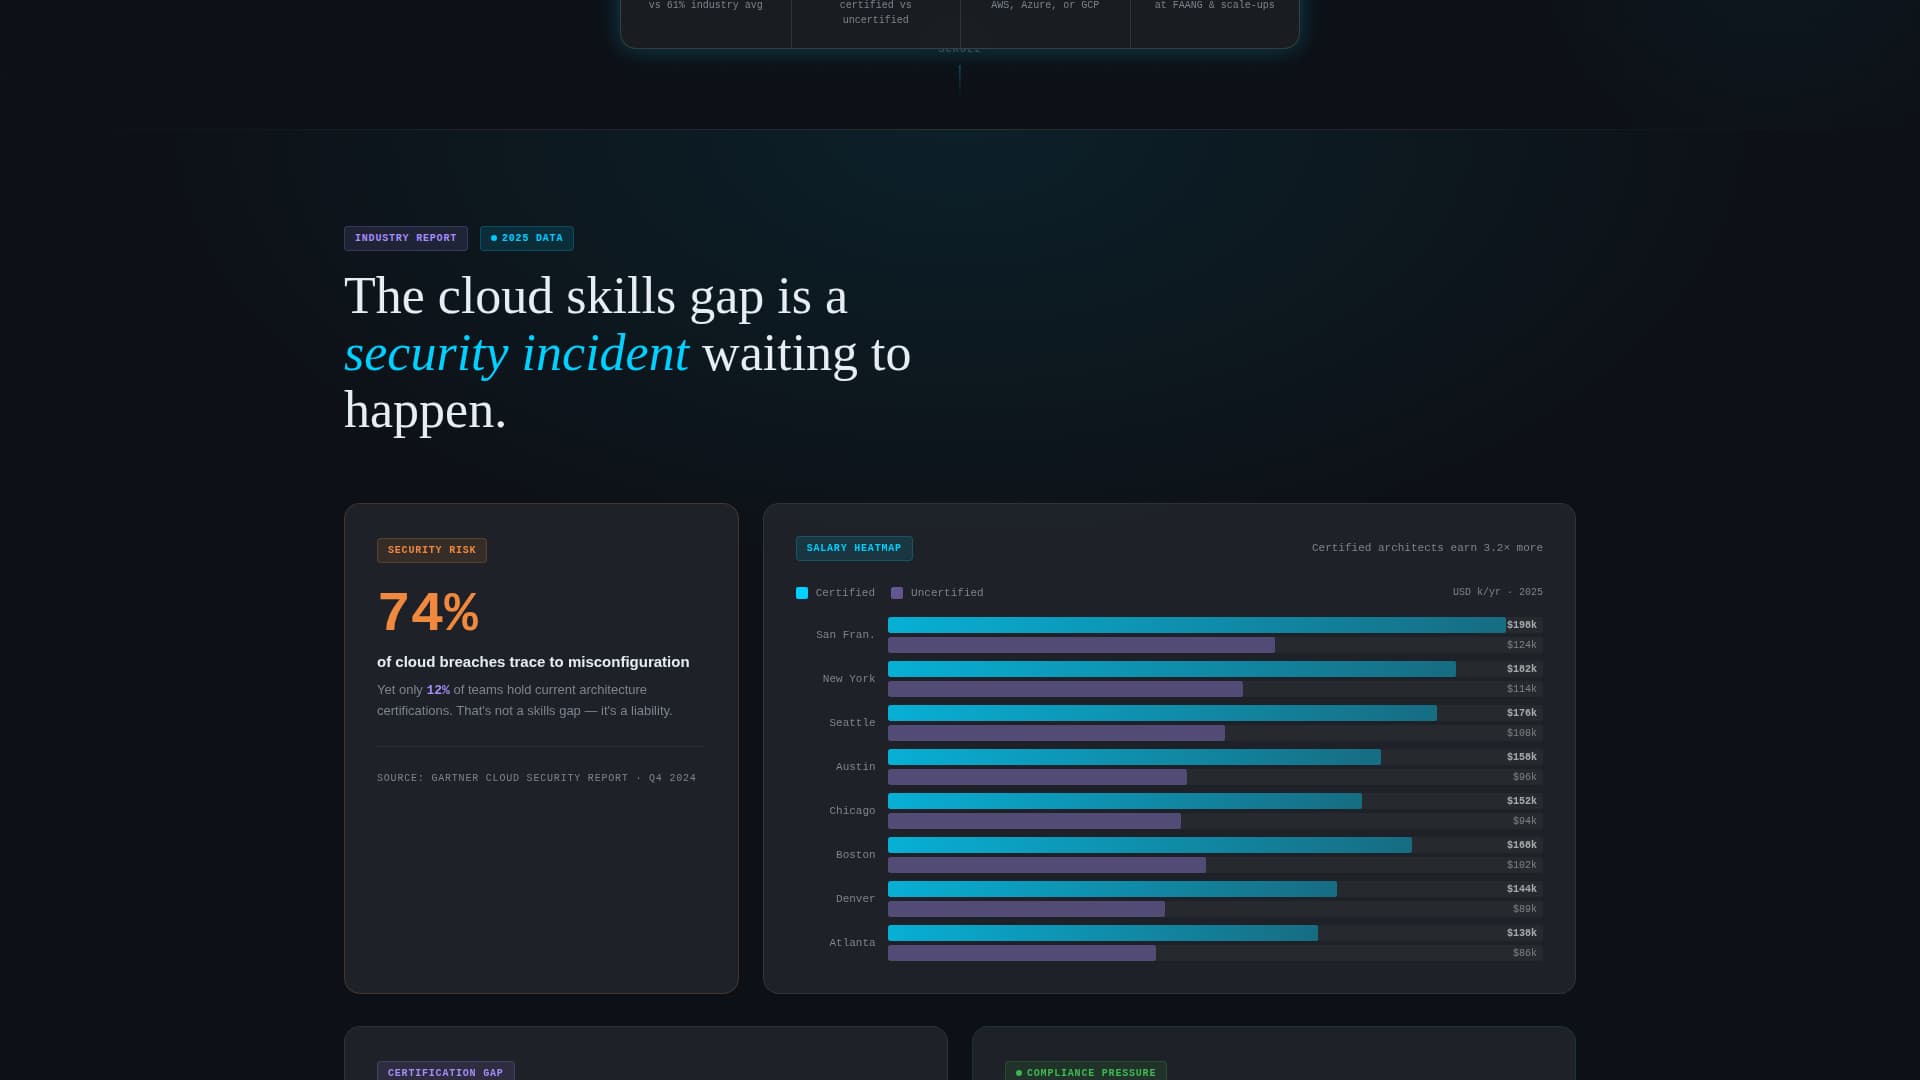Click the $108k Seattle uncertified value

[x=1521, y=733]
